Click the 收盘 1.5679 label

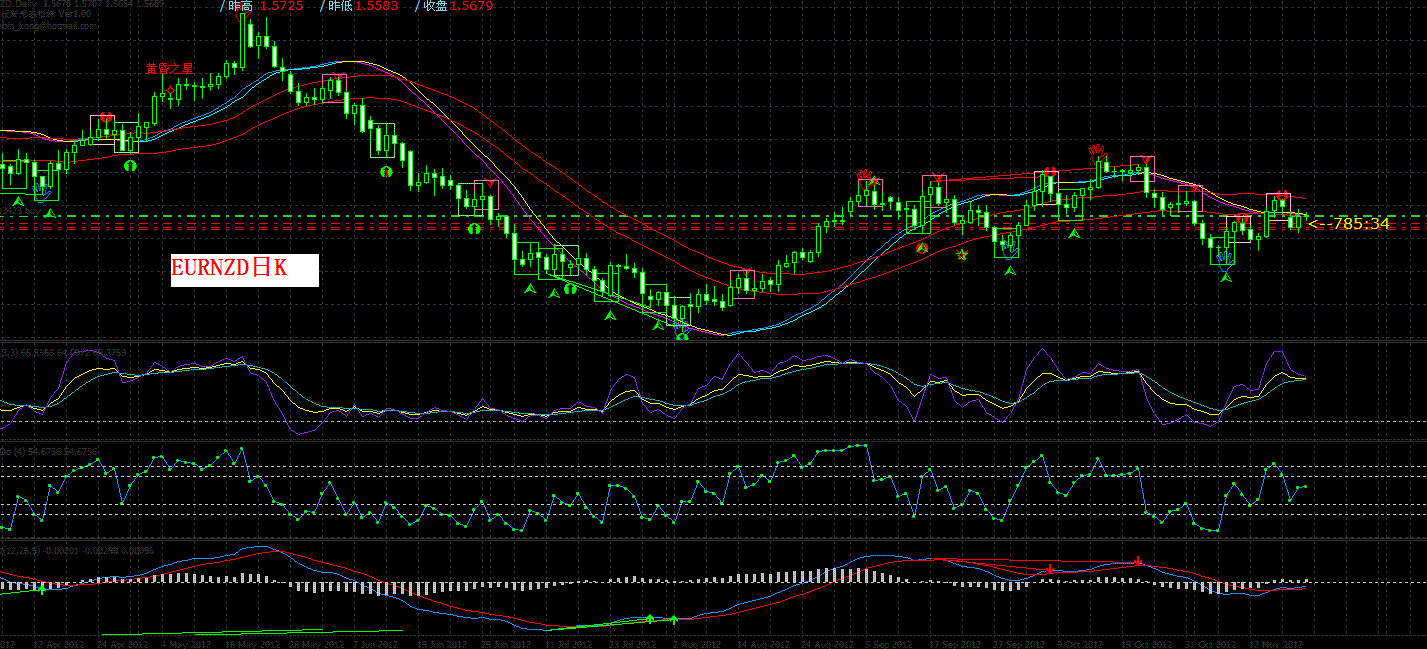tap(458, 6)
